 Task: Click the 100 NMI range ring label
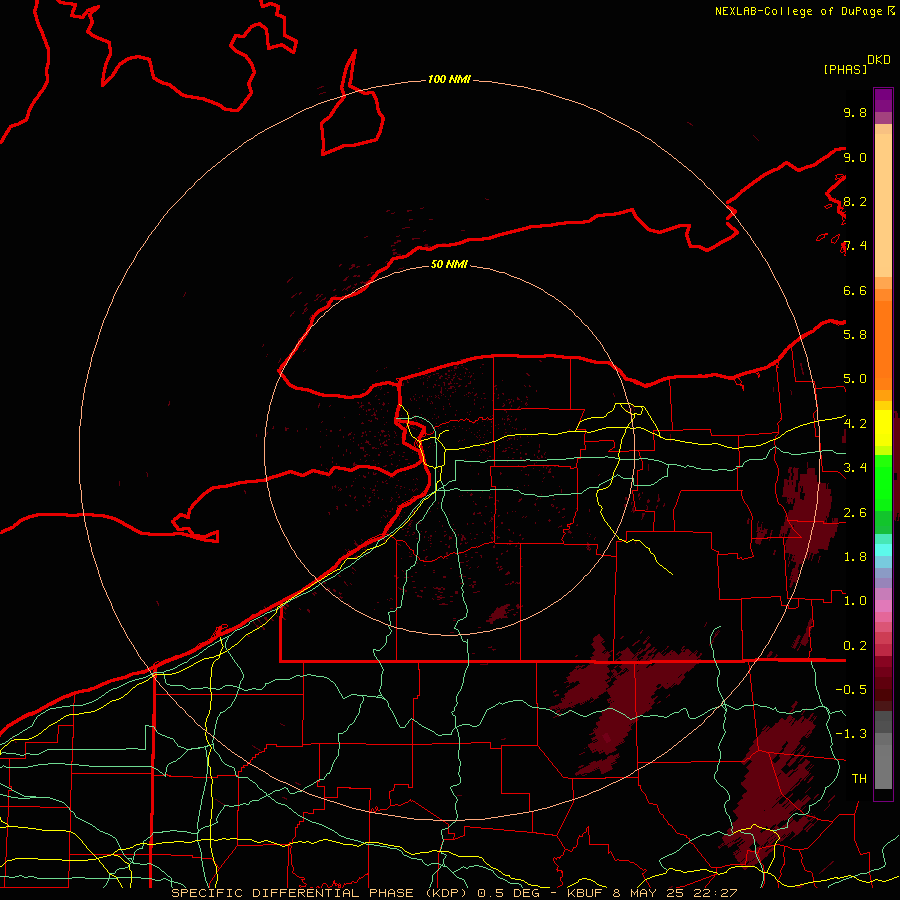click(449, 79)
